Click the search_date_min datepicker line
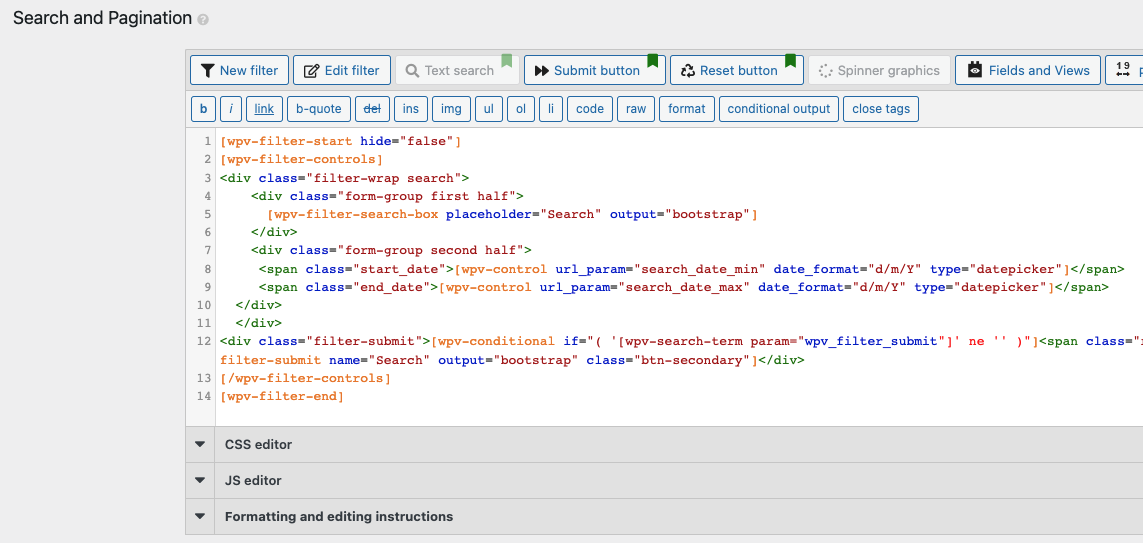Image resolution: width=1143 pixels, height=543 pixels. tap(691, 269)
